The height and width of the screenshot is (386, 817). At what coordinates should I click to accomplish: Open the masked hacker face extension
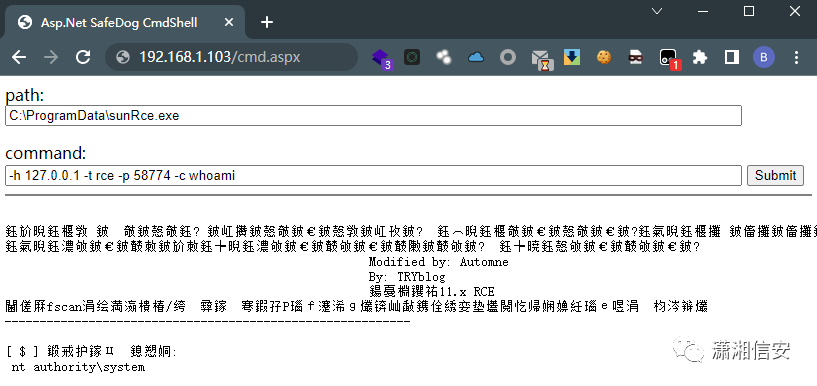click(635, 57)
